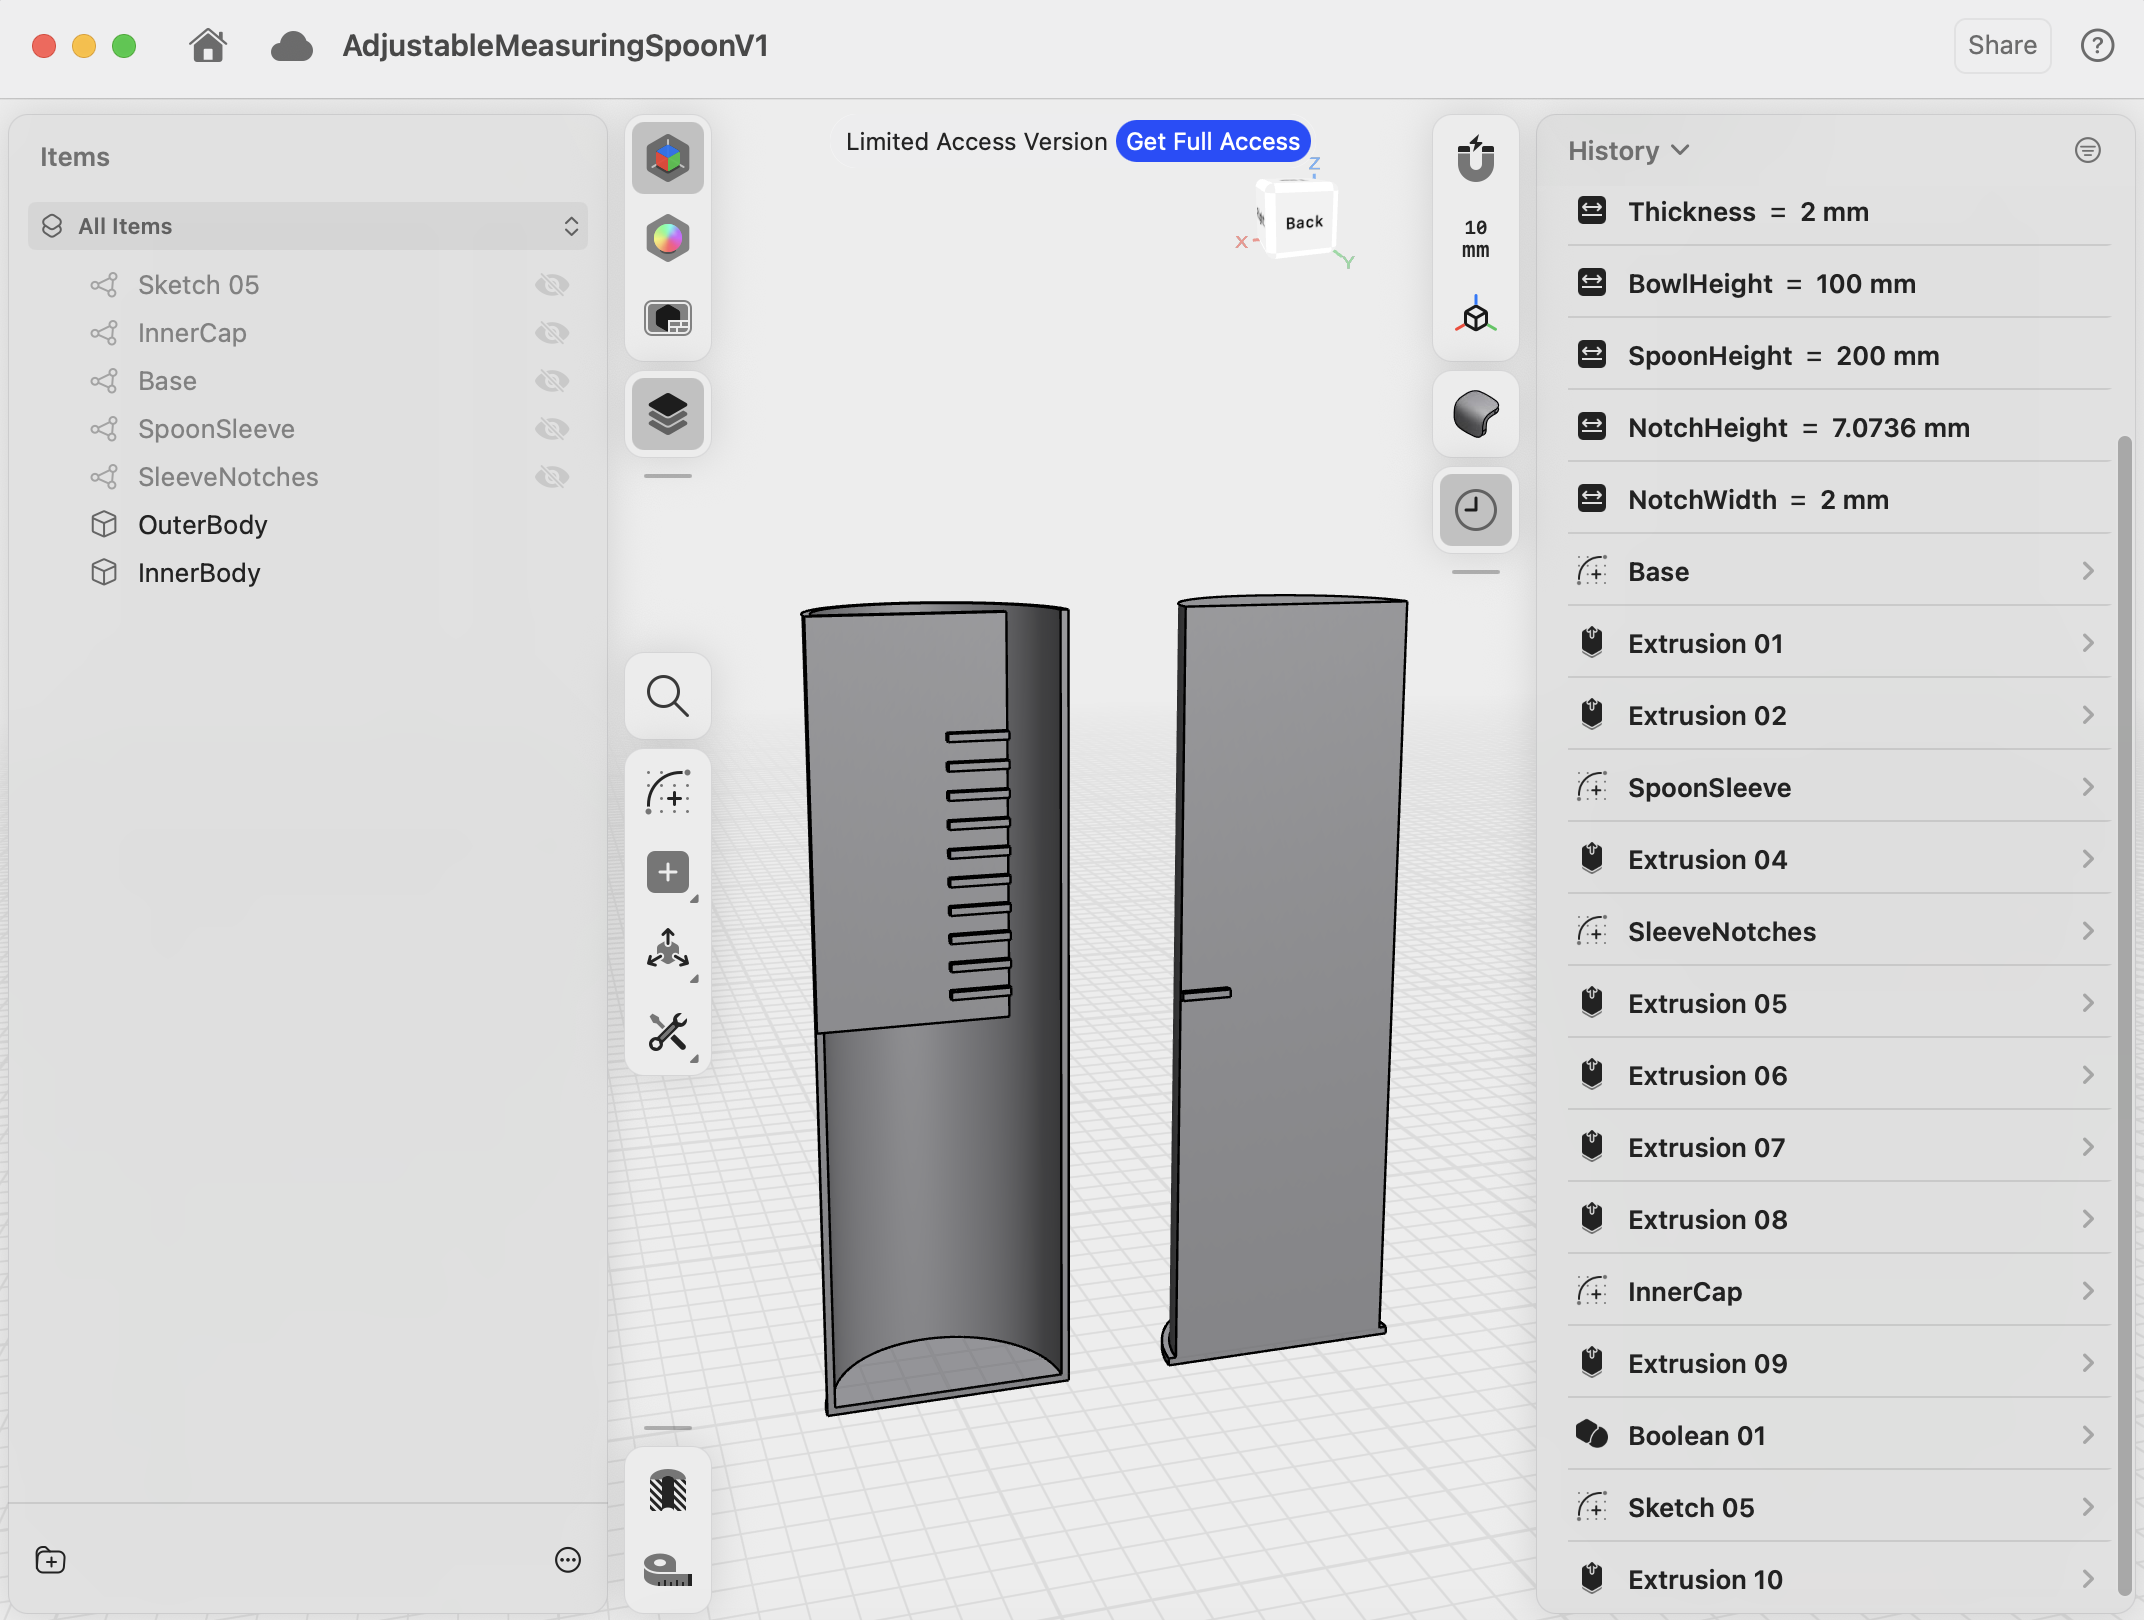Open the layers stack tool icon

(668, 414)
